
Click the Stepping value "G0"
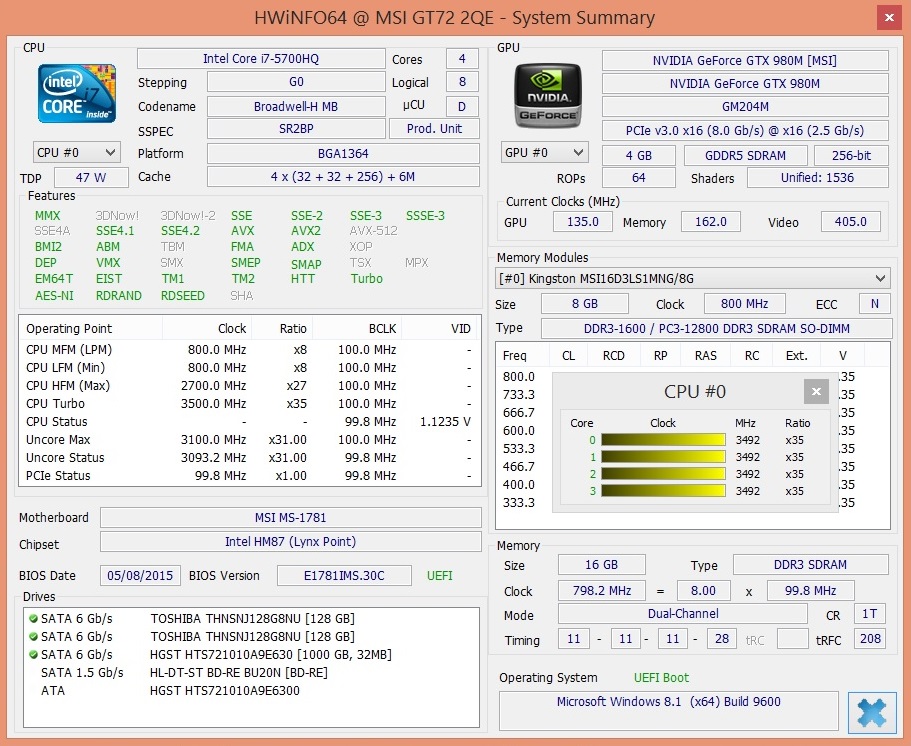point(296,82)
